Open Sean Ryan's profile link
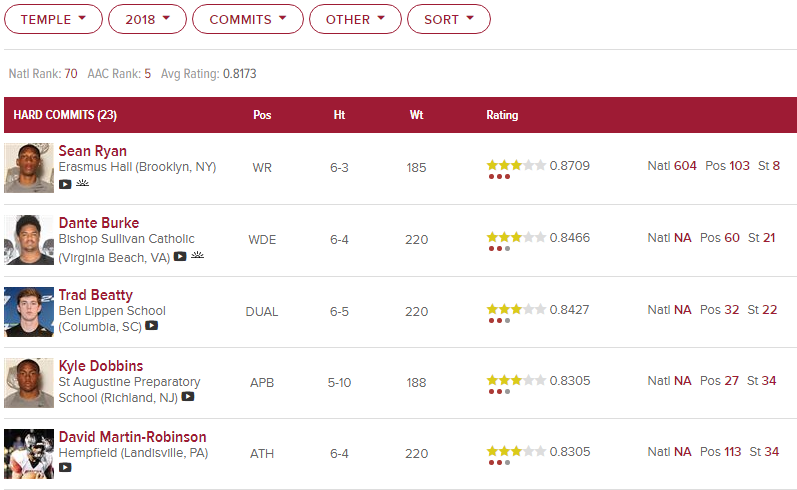Image resolution: width=797 pixels, height=490 pixels. point(93,151)
